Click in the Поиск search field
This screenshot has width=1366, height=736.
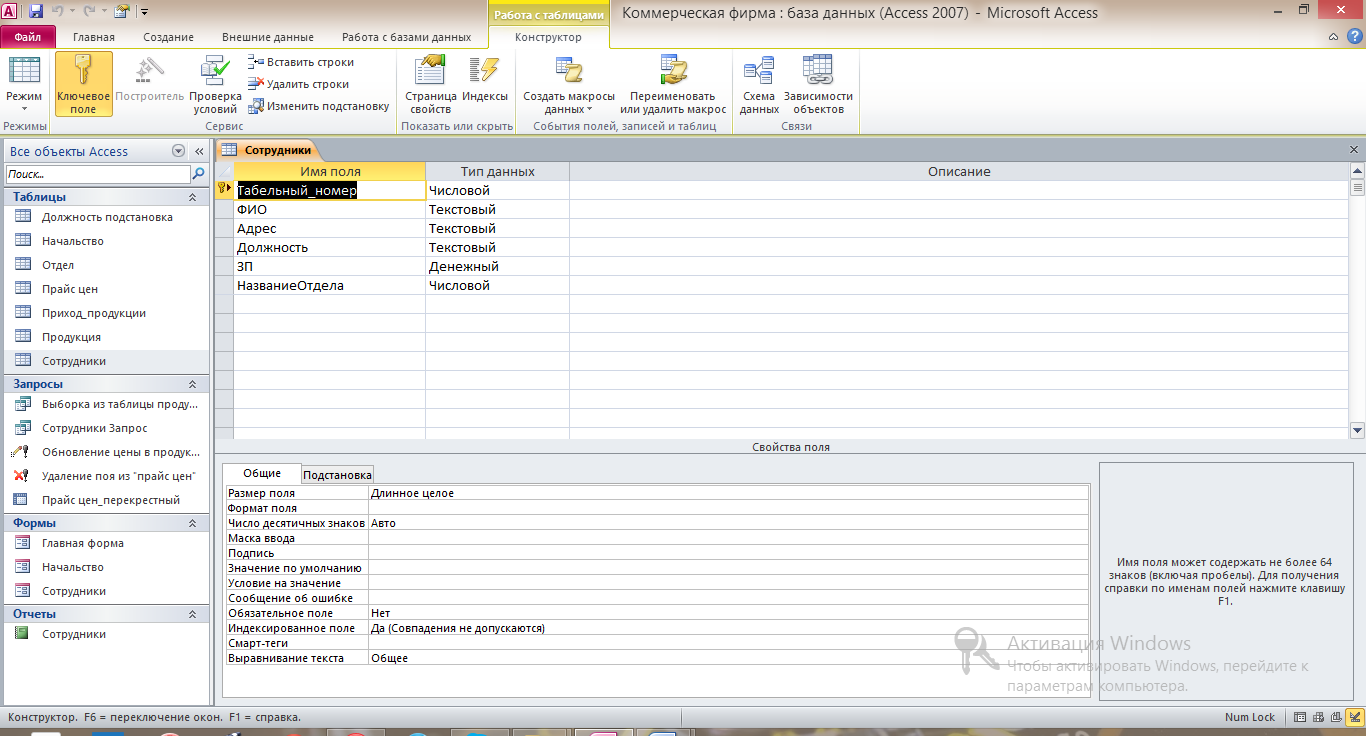pyautogui.click(x=96, y=174)
